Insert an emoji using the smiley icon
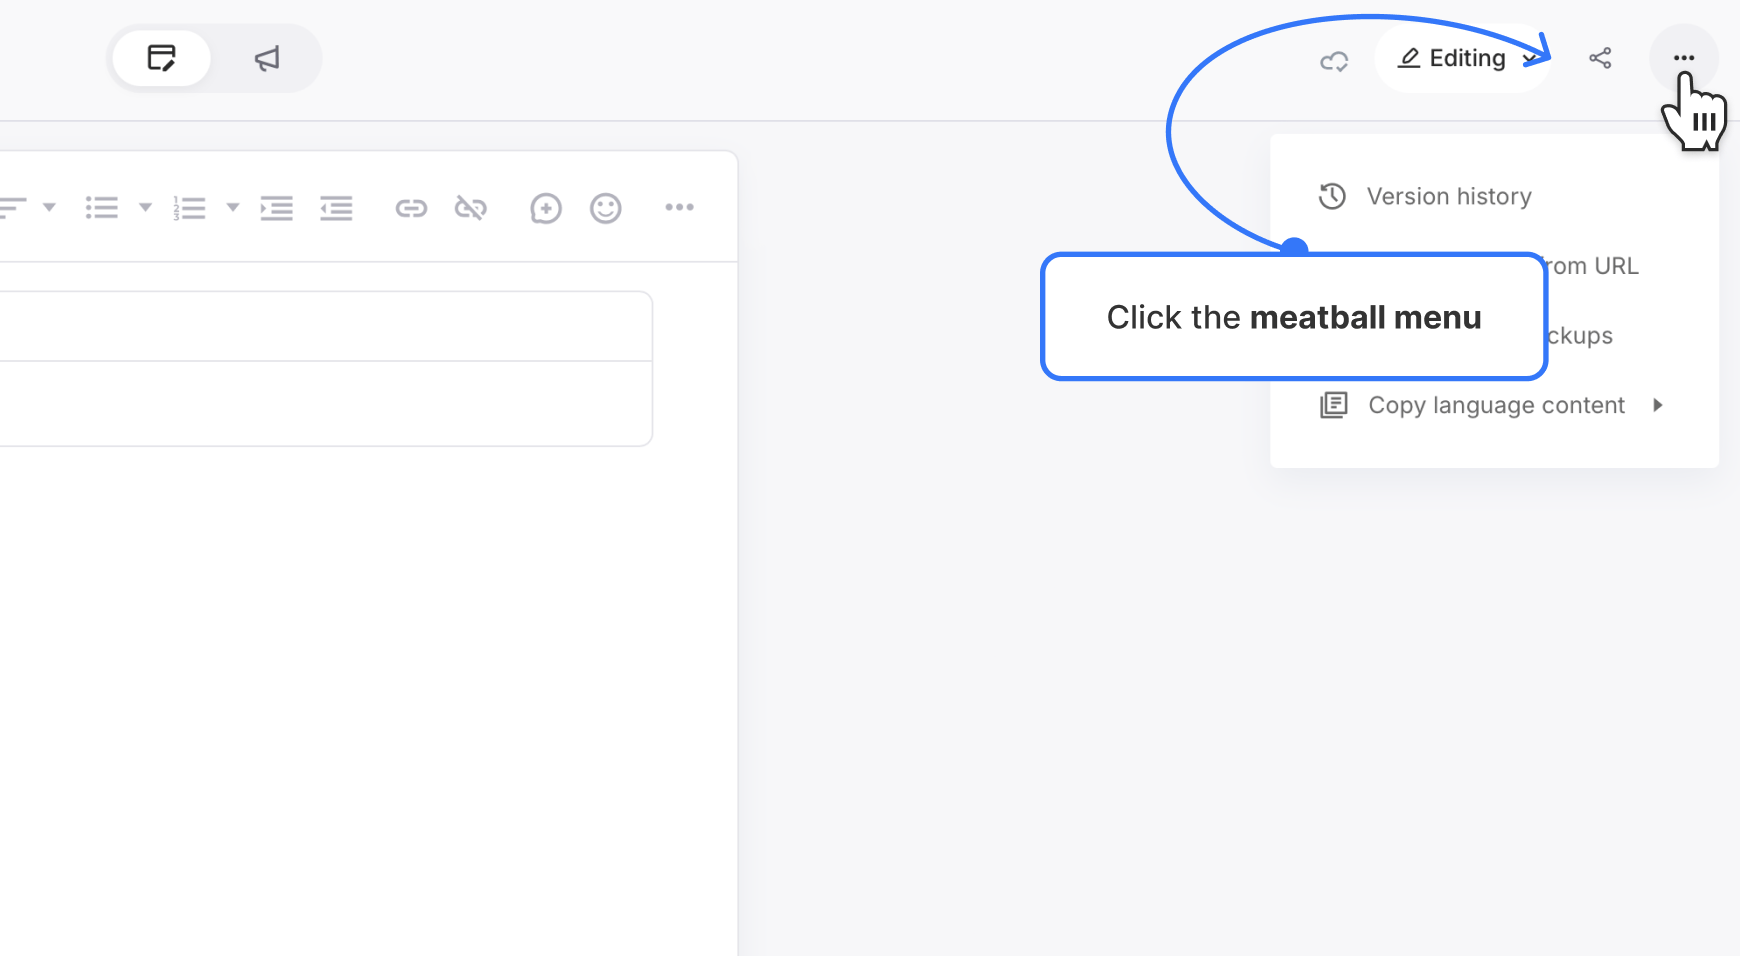 [x=605, y=208]
